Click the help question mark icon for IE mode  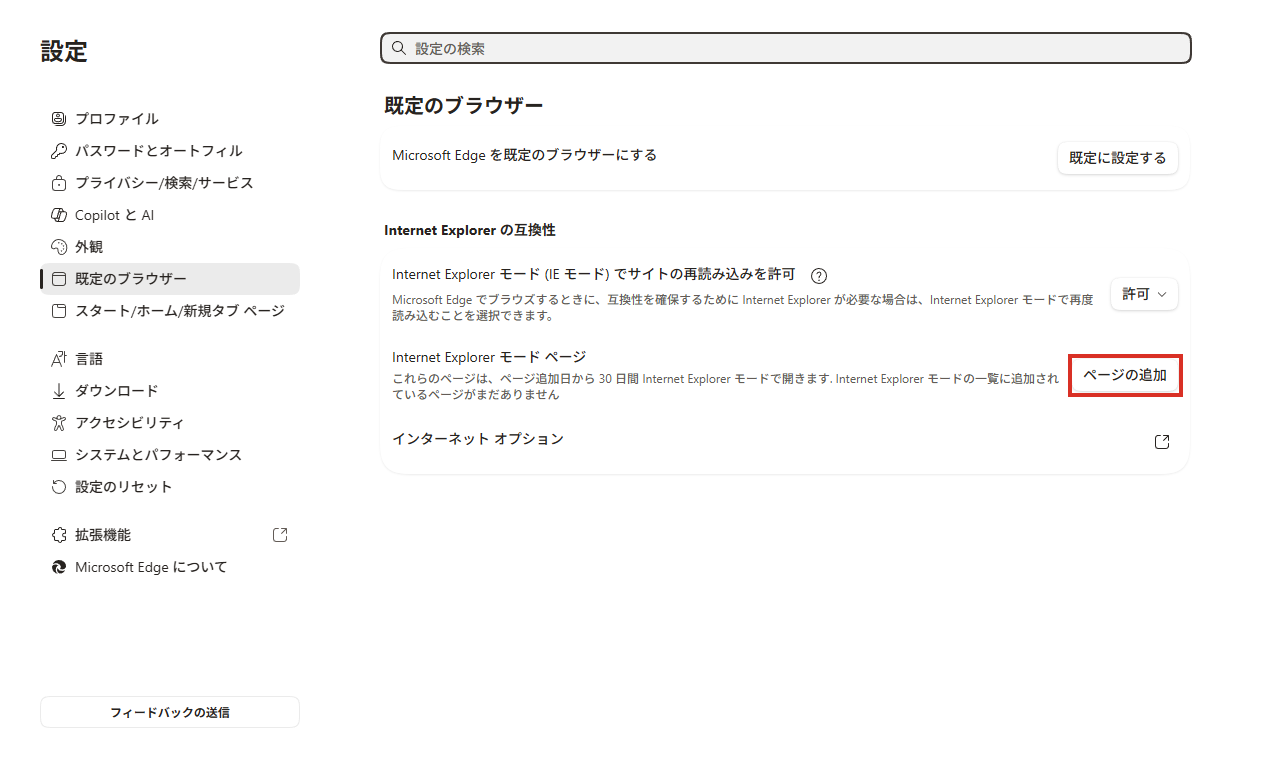point(819,276)
